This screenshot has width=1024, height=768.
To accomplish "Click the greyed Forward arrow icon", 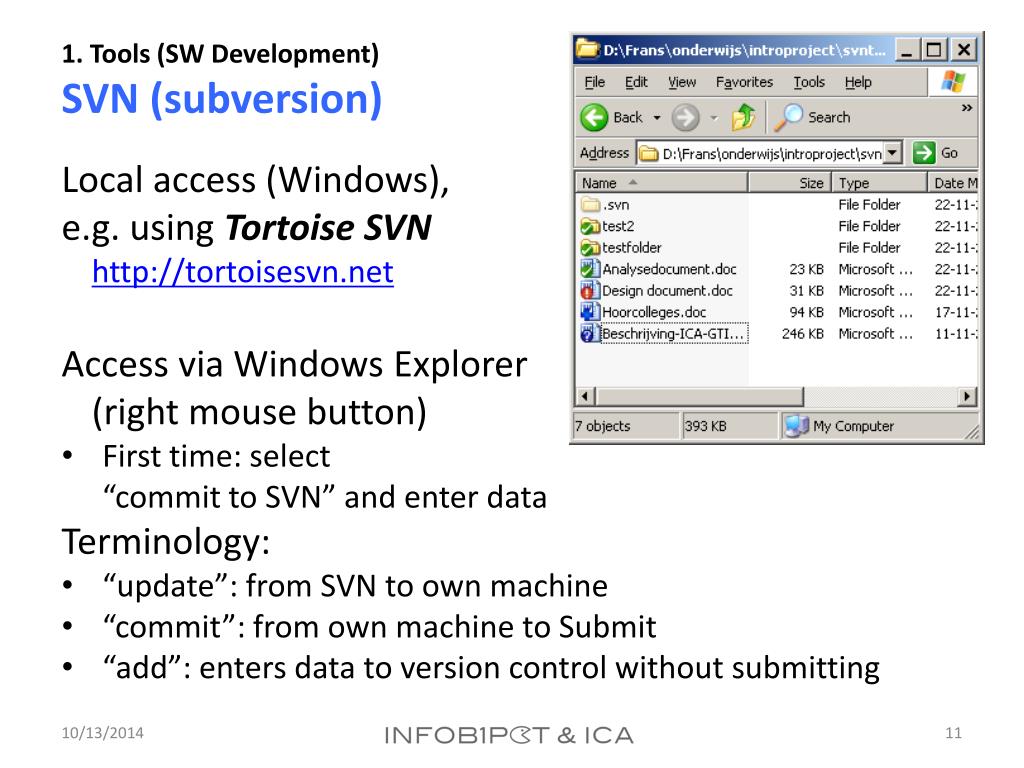I will pyautogui.click(x=685, y=118).
